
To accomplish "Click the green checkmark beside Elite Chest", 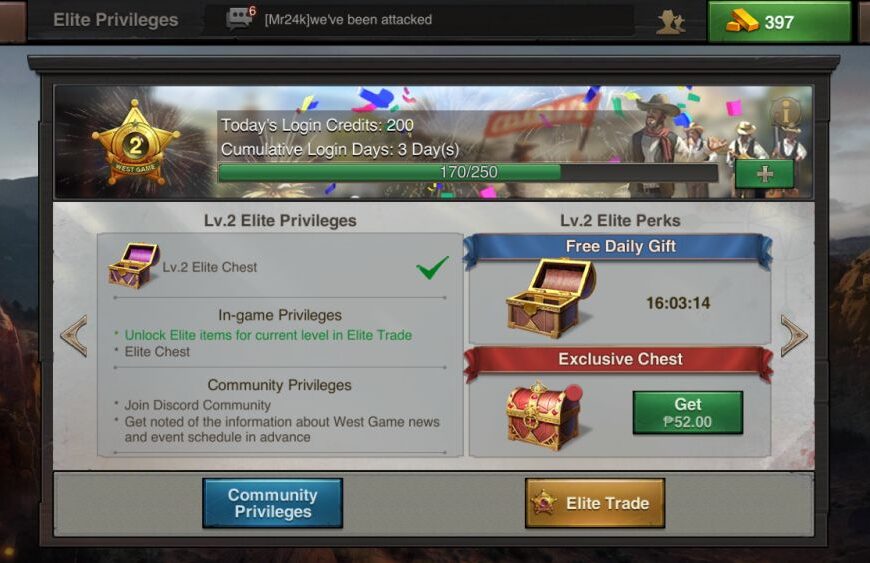I will pyautogui.click(x=432, y=267).
